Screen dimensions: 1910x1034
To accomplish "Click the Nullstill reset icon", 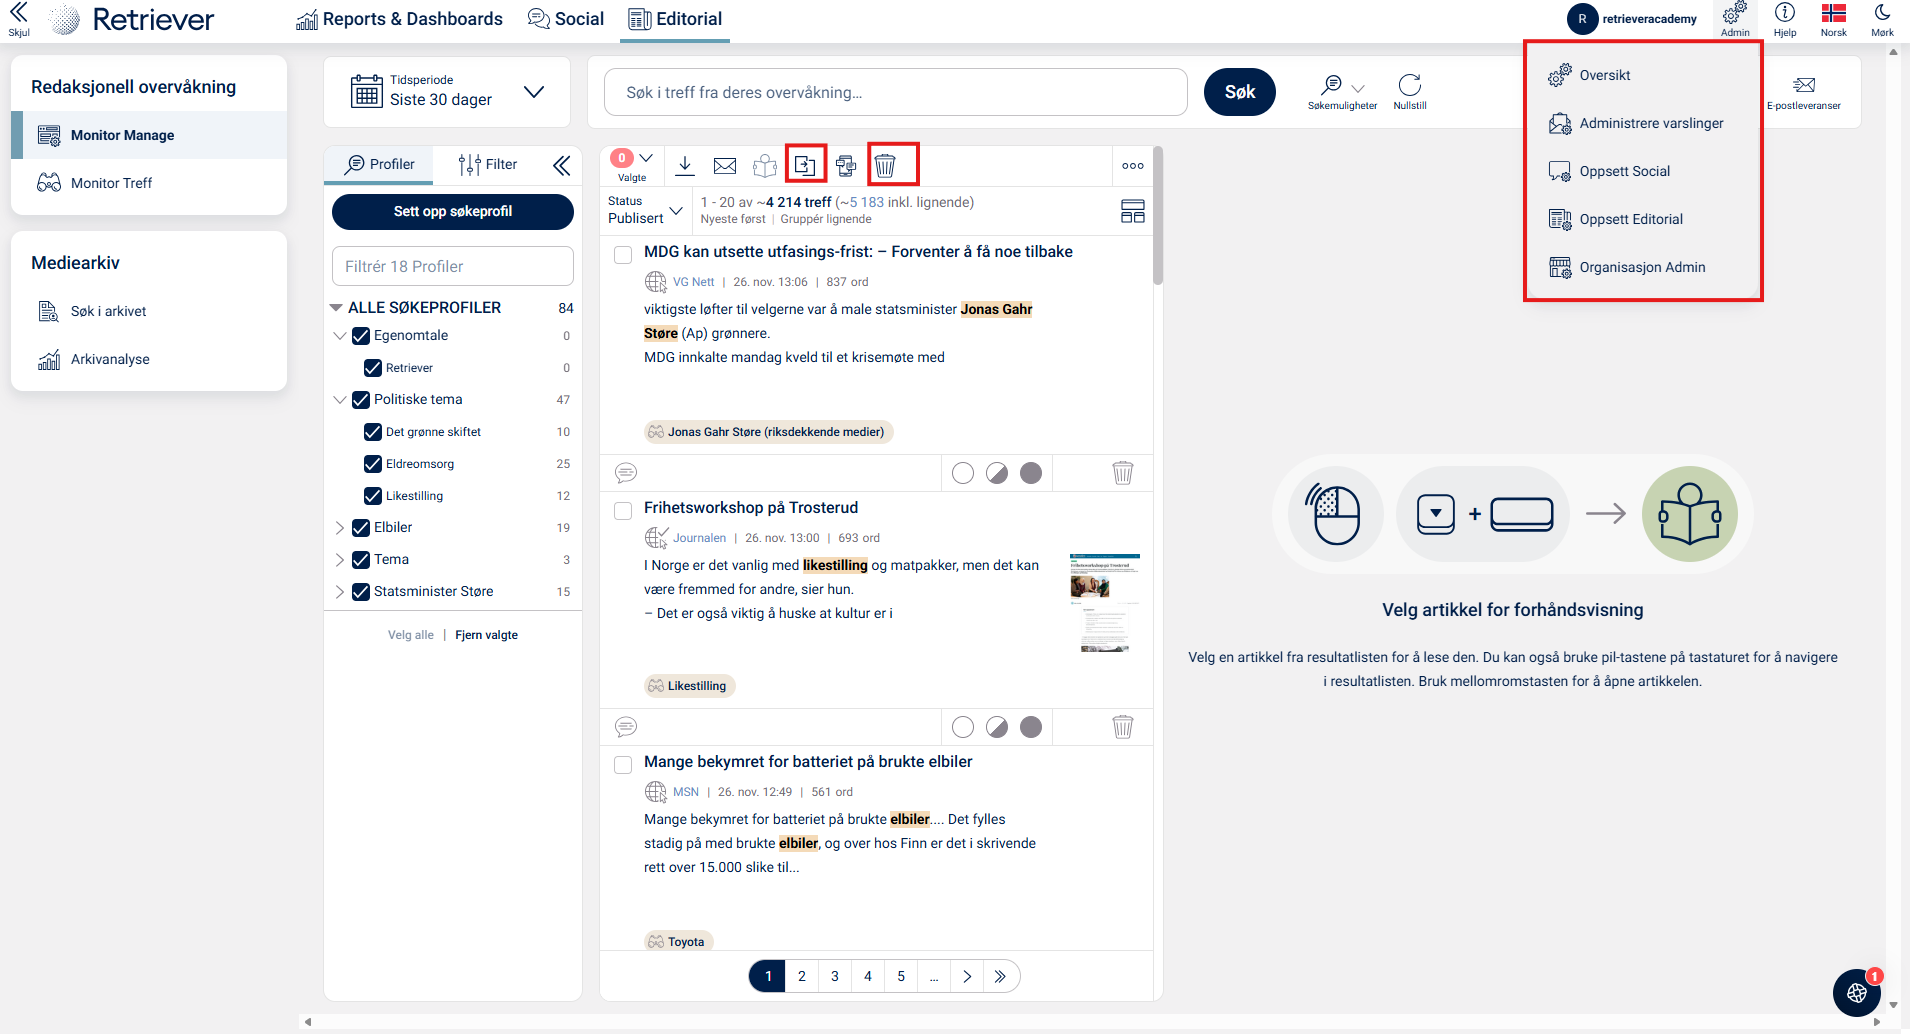I will click(1410, 92).
